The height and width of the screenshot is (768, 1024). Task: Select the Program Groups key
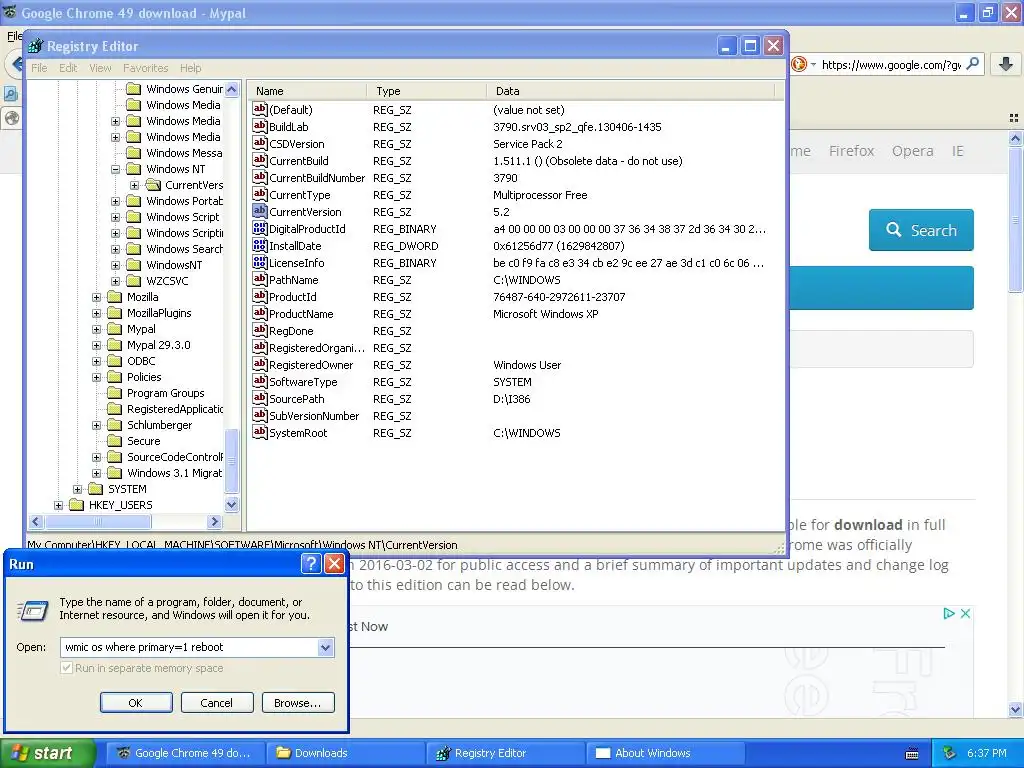click(165, 392)
